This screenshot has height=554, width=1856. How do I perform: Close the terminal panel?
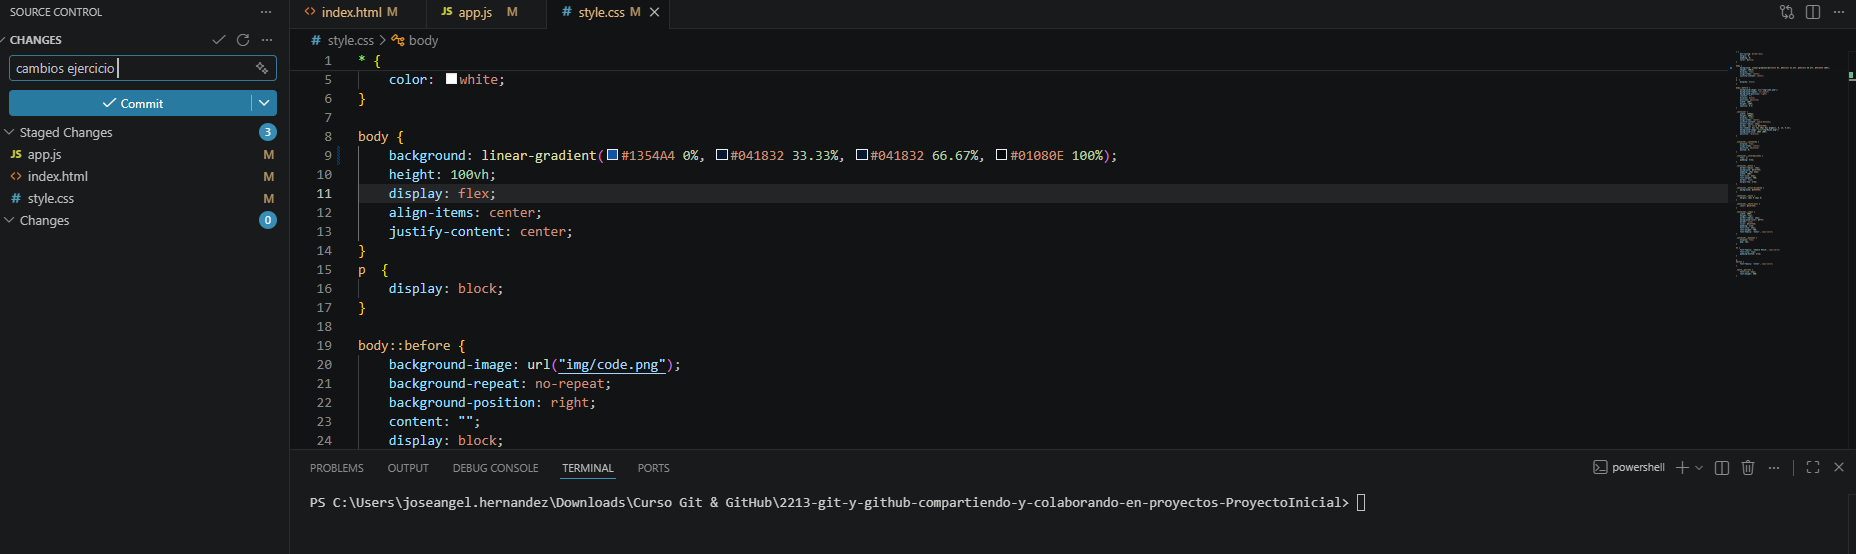pyautogui.click(x=1839, y=467)
